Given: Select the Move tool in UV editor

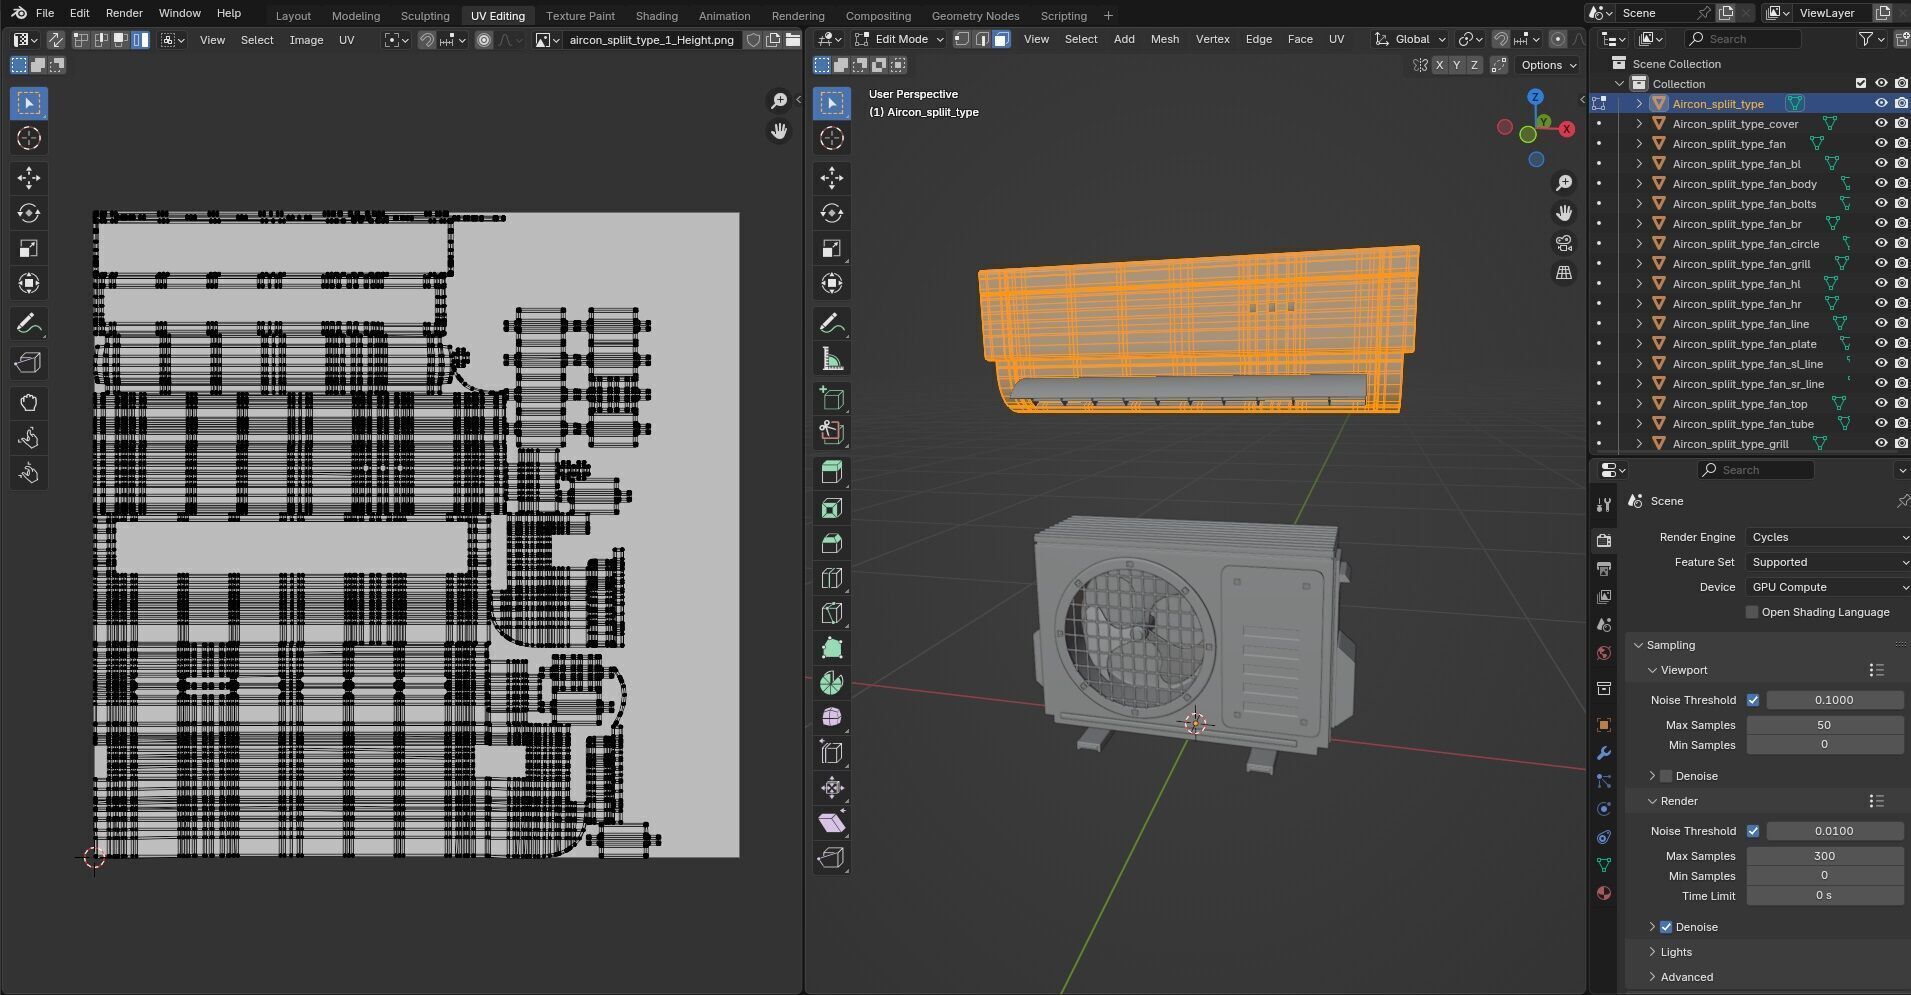Looking at the screenshot, I should pos(29,178).
